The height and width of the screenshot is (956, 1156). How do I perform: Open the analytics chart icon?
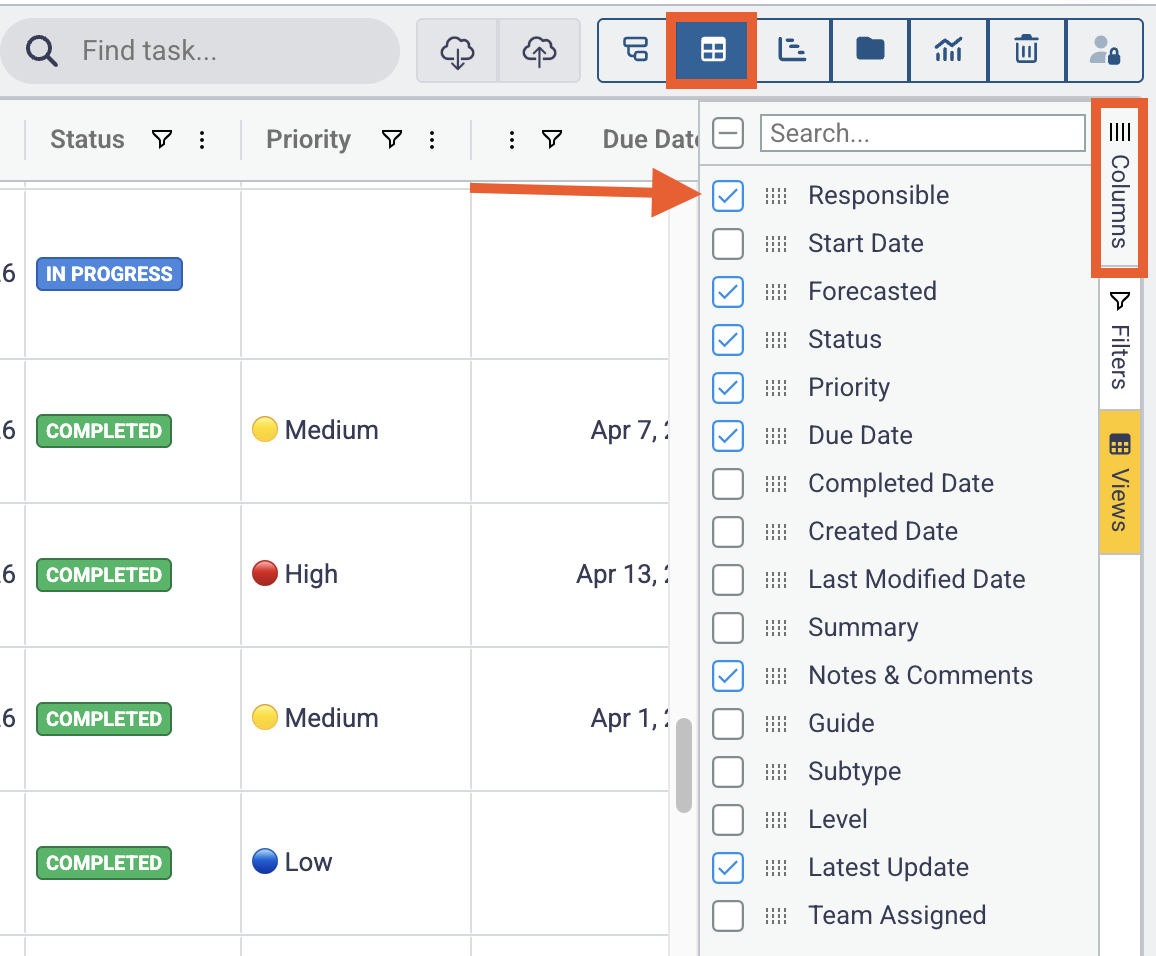point(948,50)
